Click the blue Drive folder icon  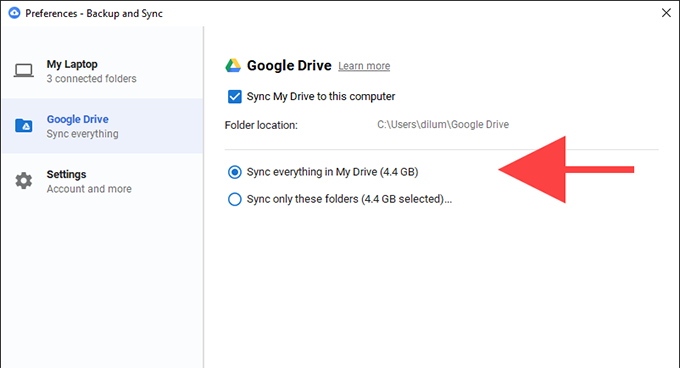coord(24,126)
